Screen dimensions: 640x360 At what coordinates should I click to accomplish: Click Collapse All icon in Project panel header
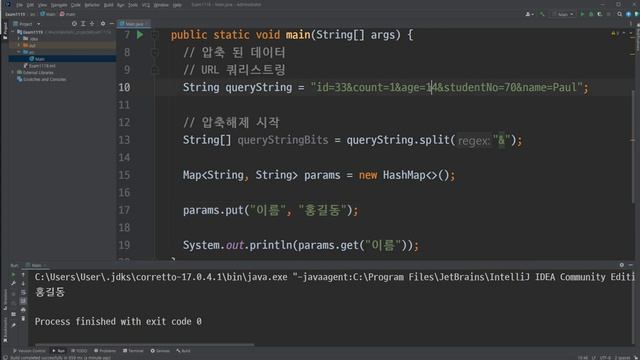[92, 24]
